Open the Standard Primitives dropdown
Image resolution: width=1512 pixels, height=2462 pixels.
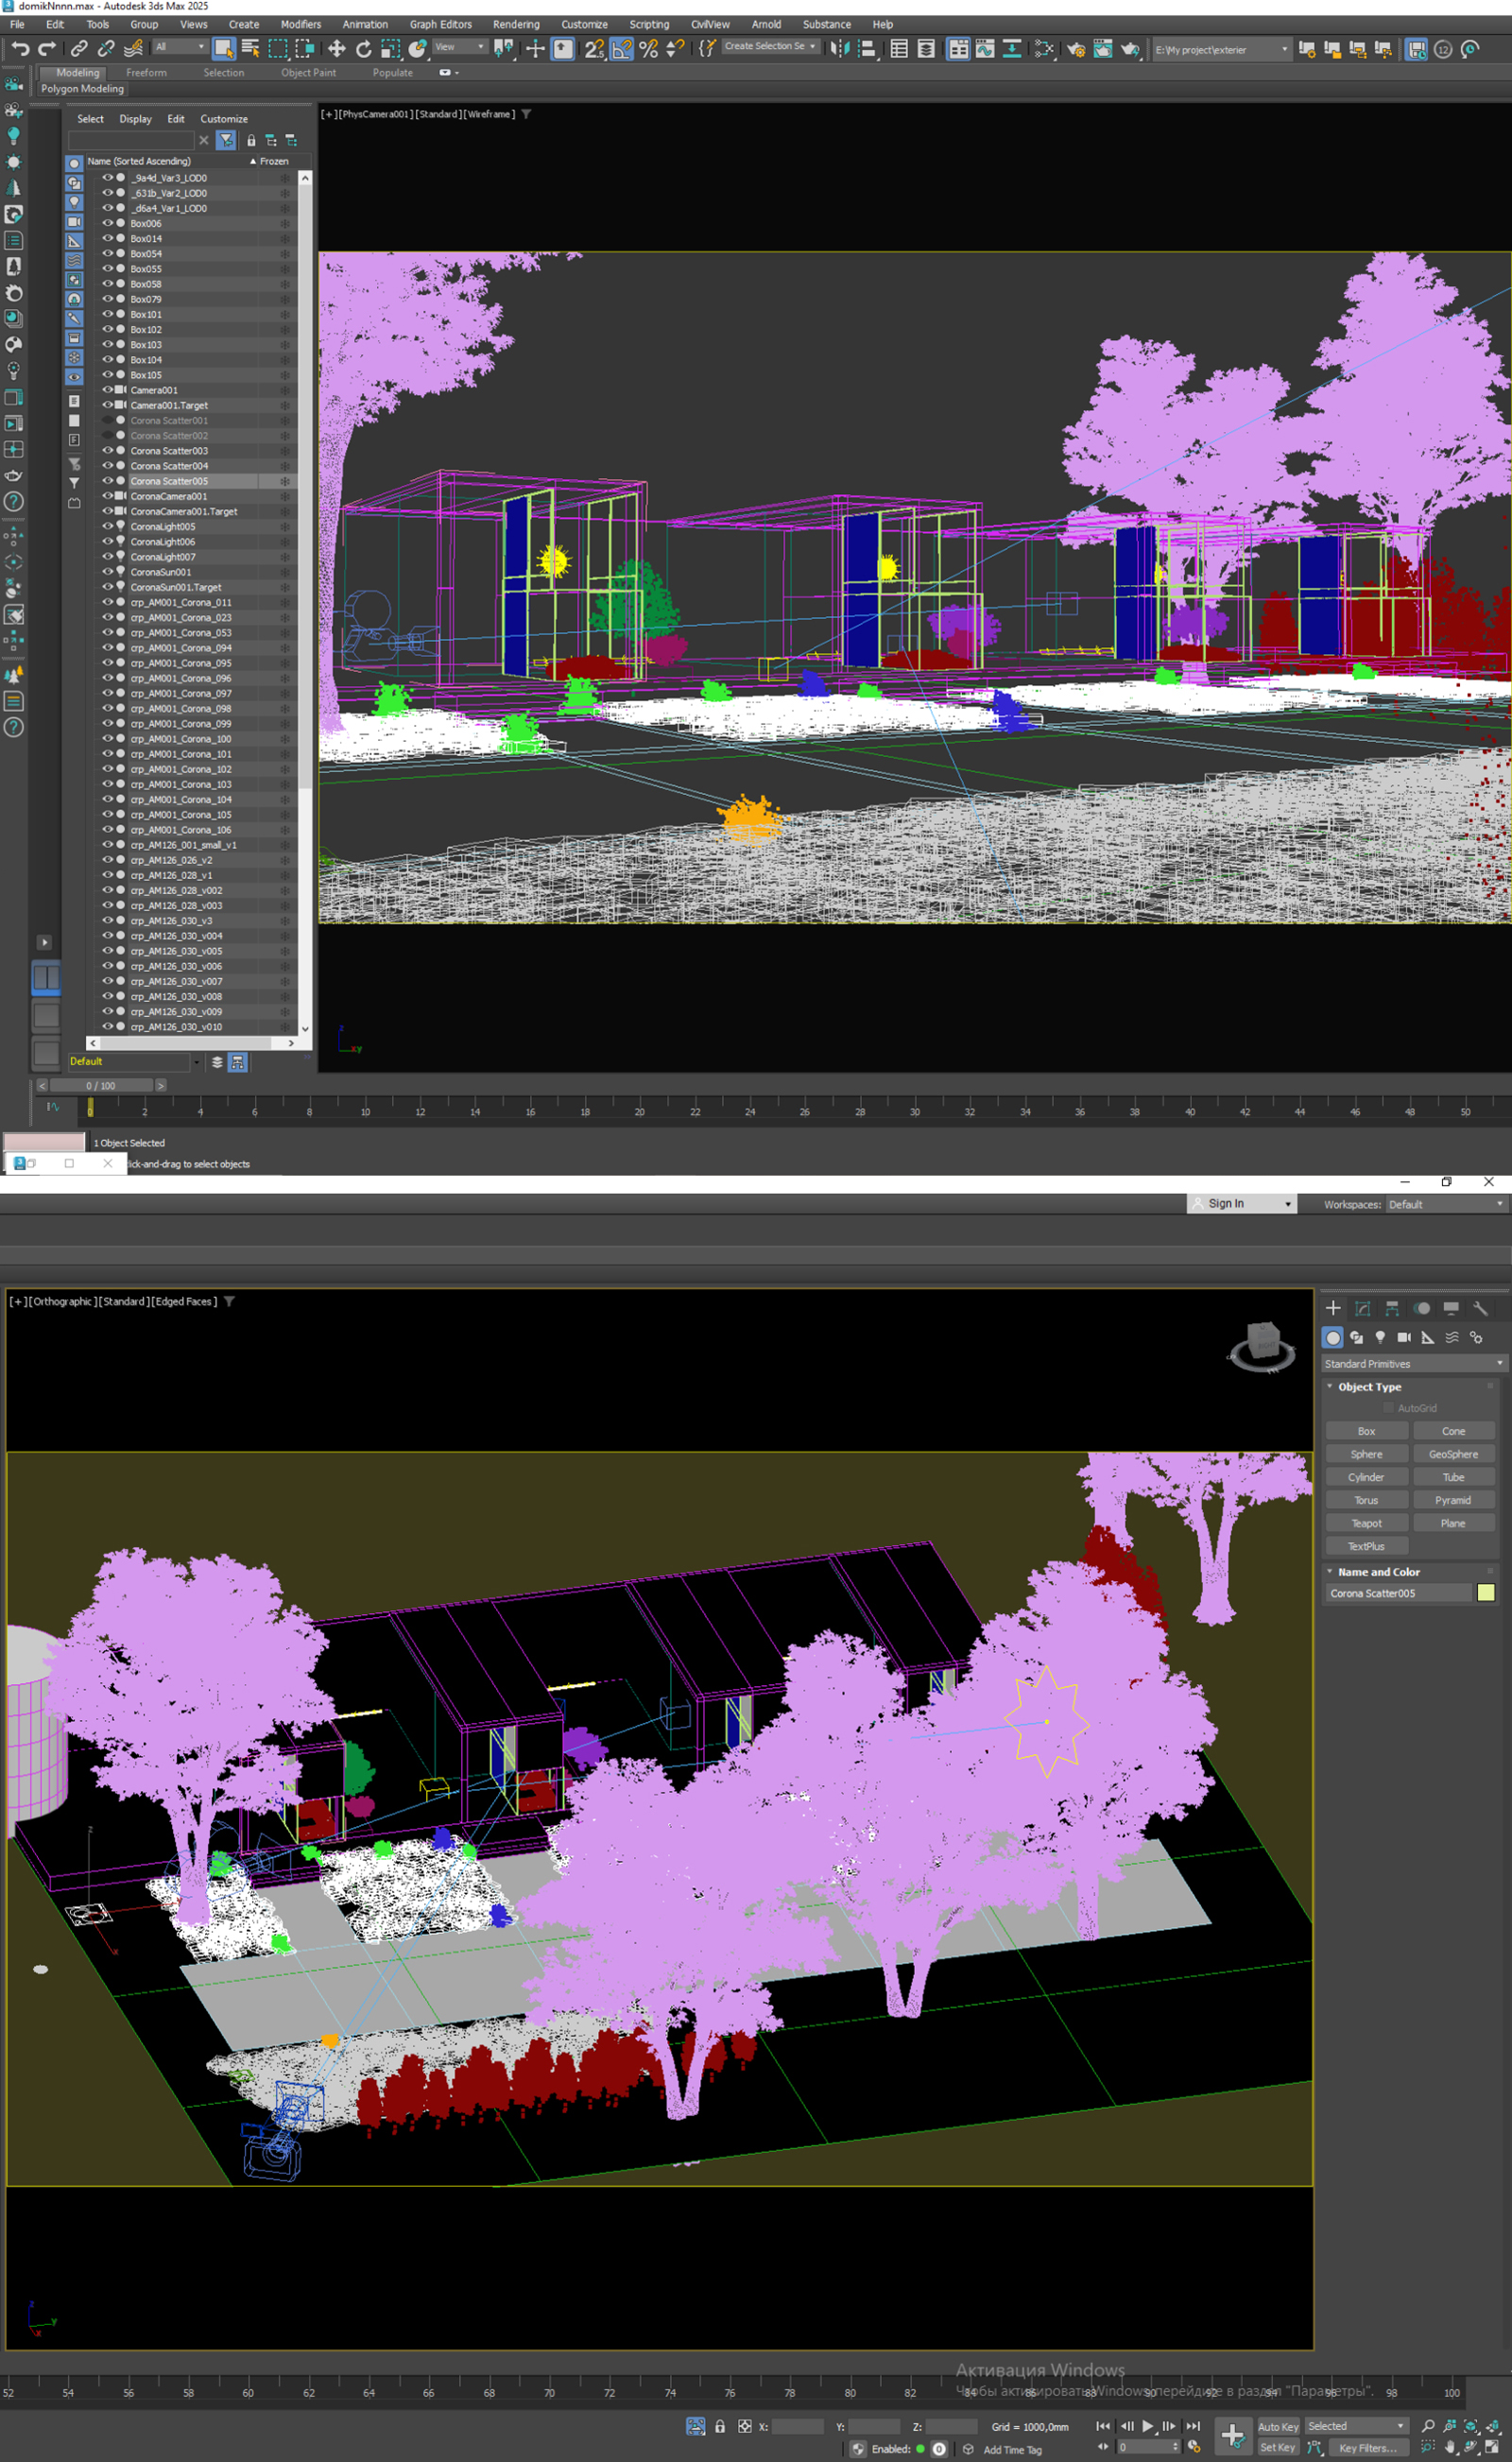tap(1413, 1364)
